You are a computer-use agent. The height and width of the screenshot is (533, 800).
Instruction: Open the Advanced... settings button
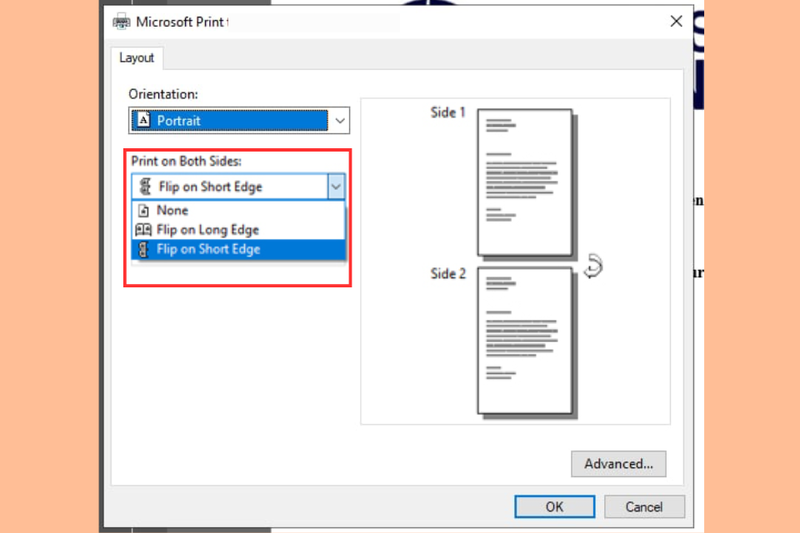click(618, 464)
